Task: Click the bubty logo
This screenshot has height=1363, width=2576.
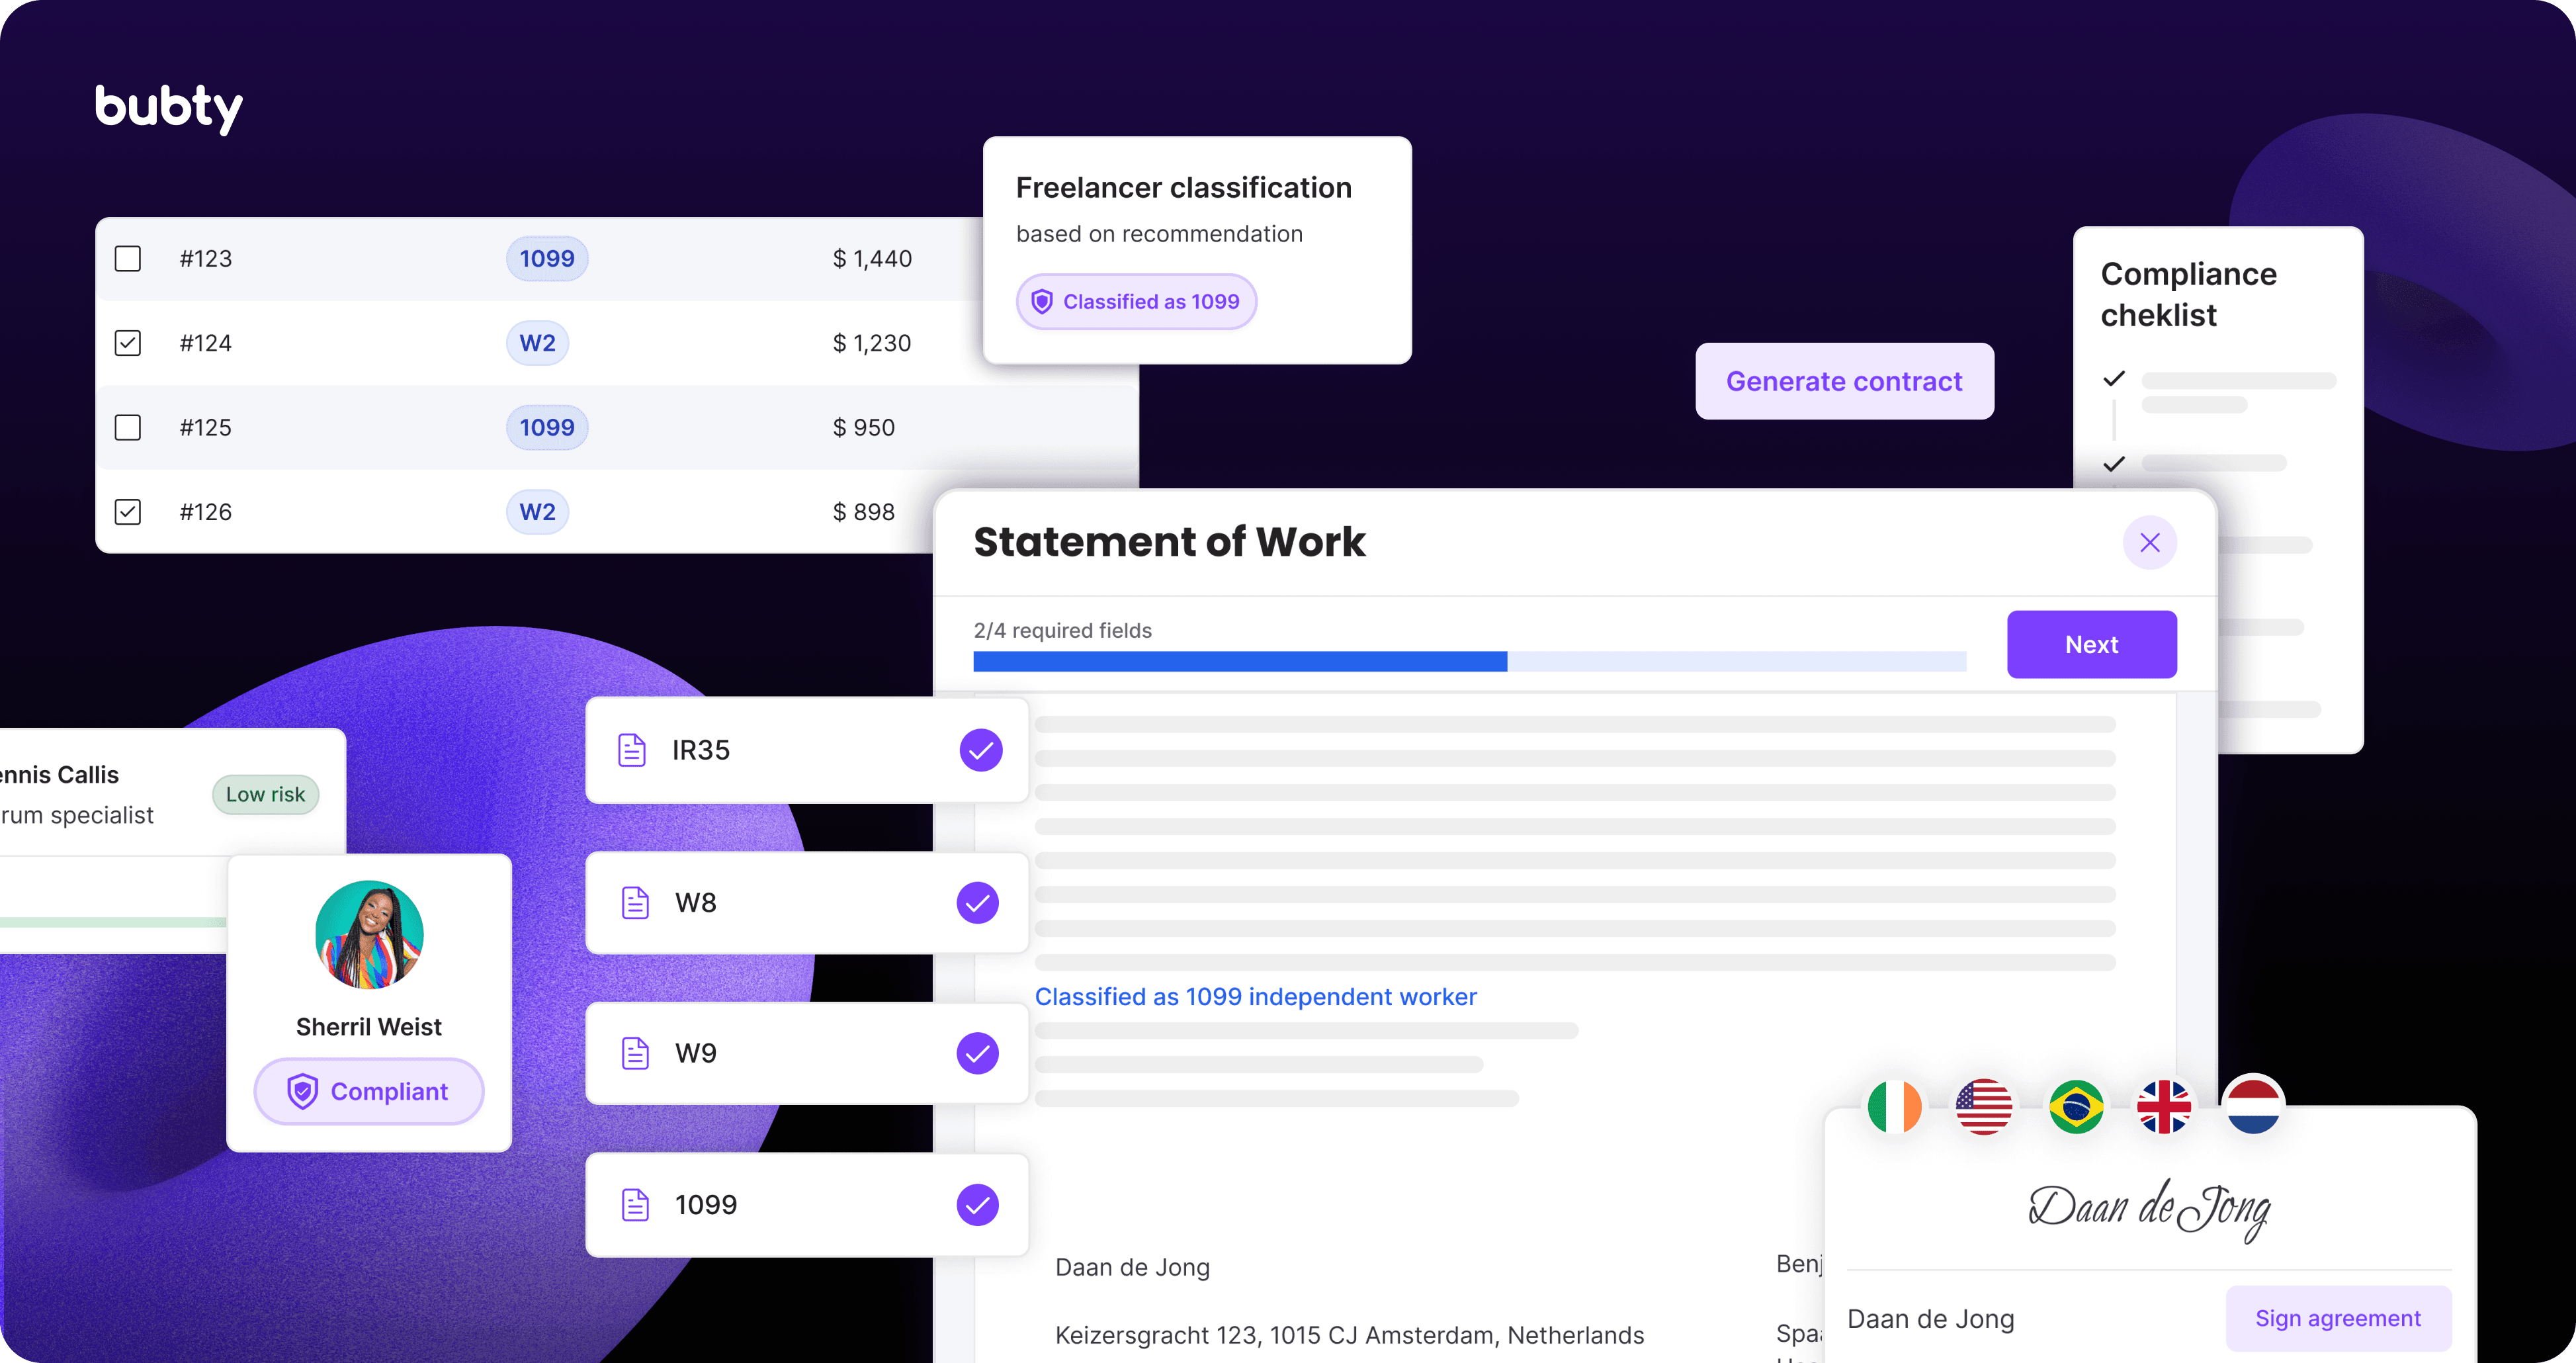Action: 169,108
